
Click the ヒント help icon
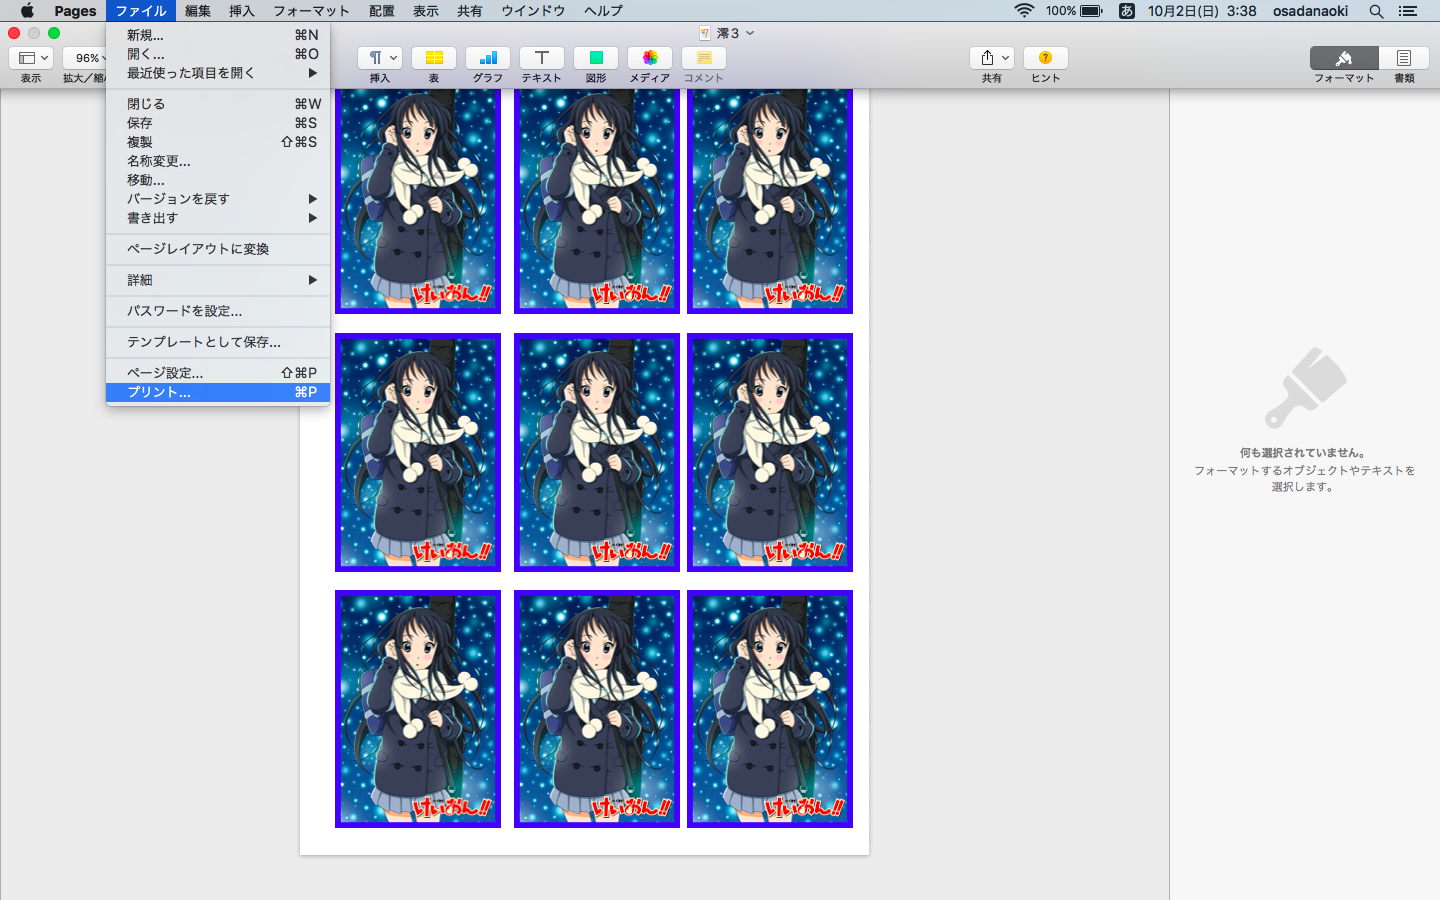click(x=1046, y=58)
